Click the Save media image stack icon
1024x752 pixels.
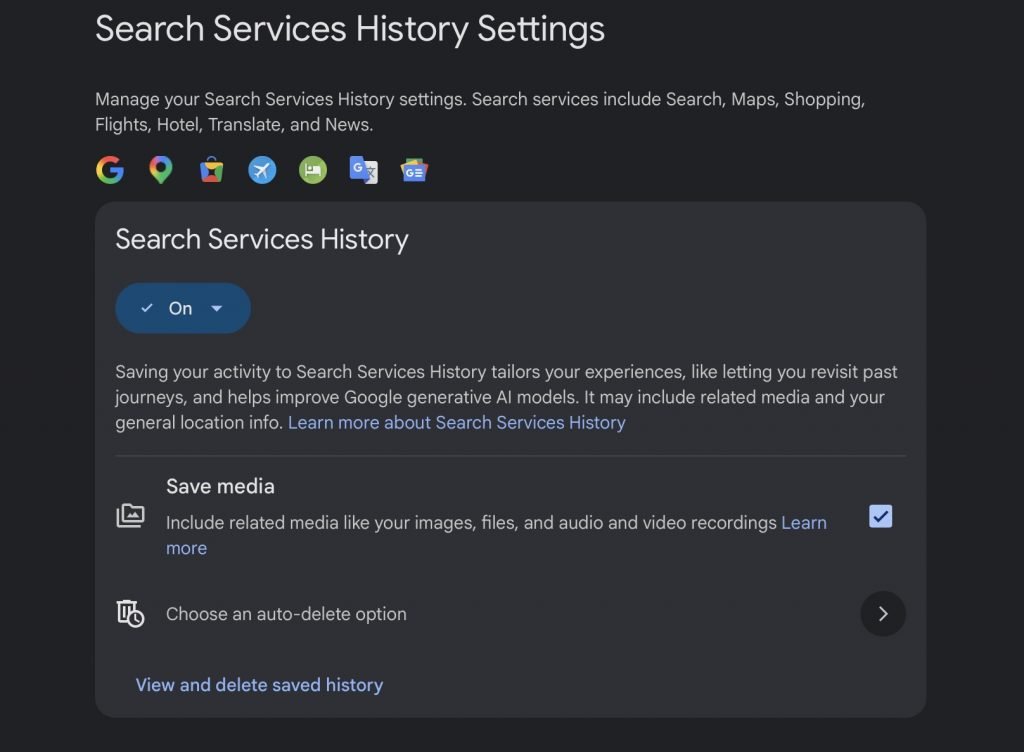click(x=131, y=516)
